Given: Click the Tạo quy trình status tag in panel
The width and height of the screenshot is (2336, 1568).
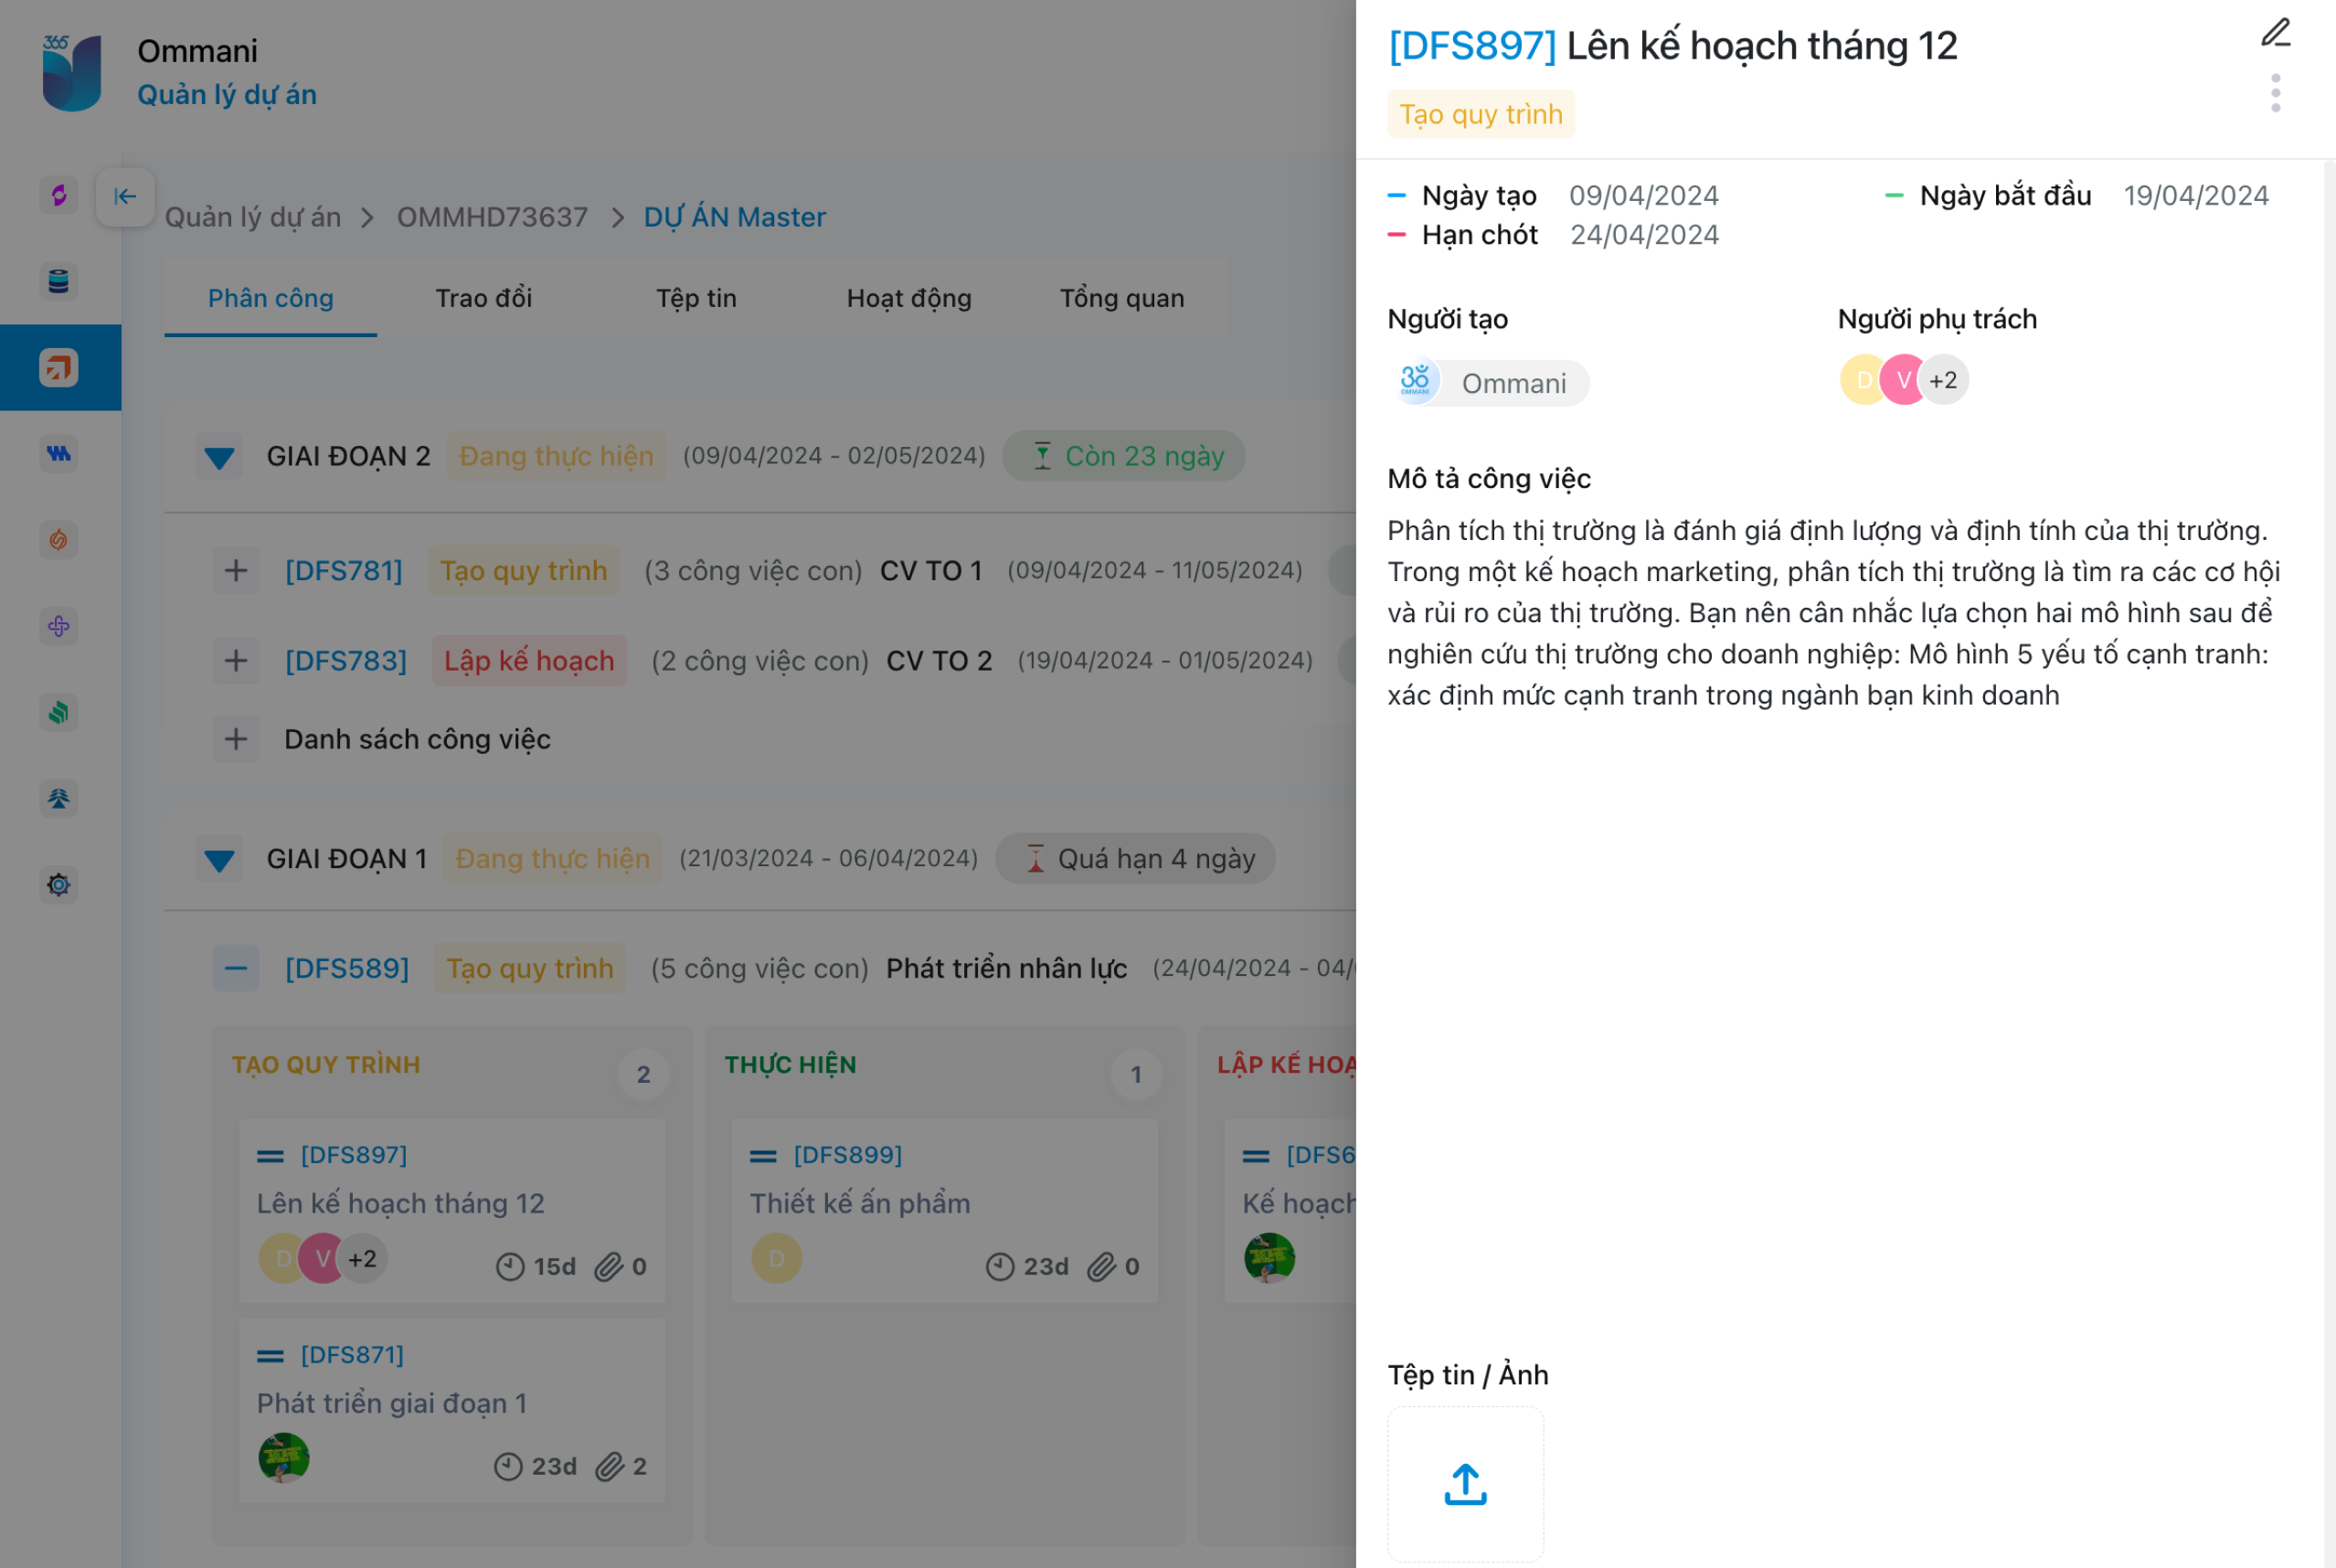Looking at the screenshot, I should (1480, 114).
